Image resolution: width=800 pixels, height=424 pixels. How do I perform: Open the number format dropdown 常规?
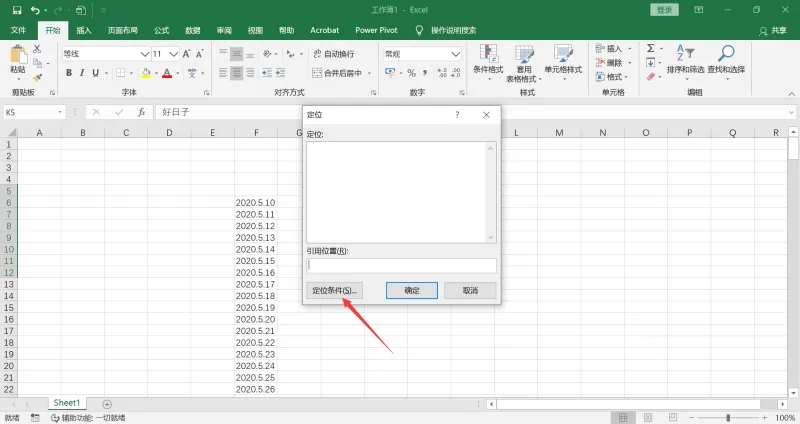456,54
